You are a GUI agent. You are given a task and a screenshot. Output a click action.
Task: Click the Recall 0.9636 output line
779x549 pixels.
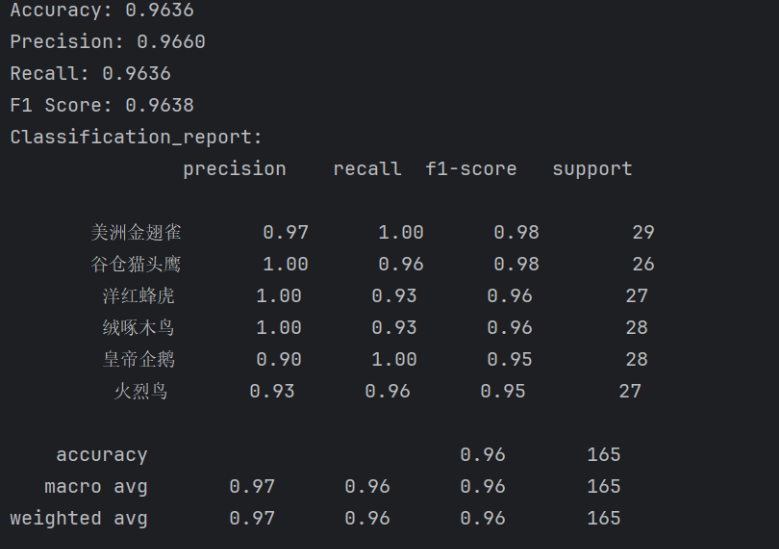90,74
